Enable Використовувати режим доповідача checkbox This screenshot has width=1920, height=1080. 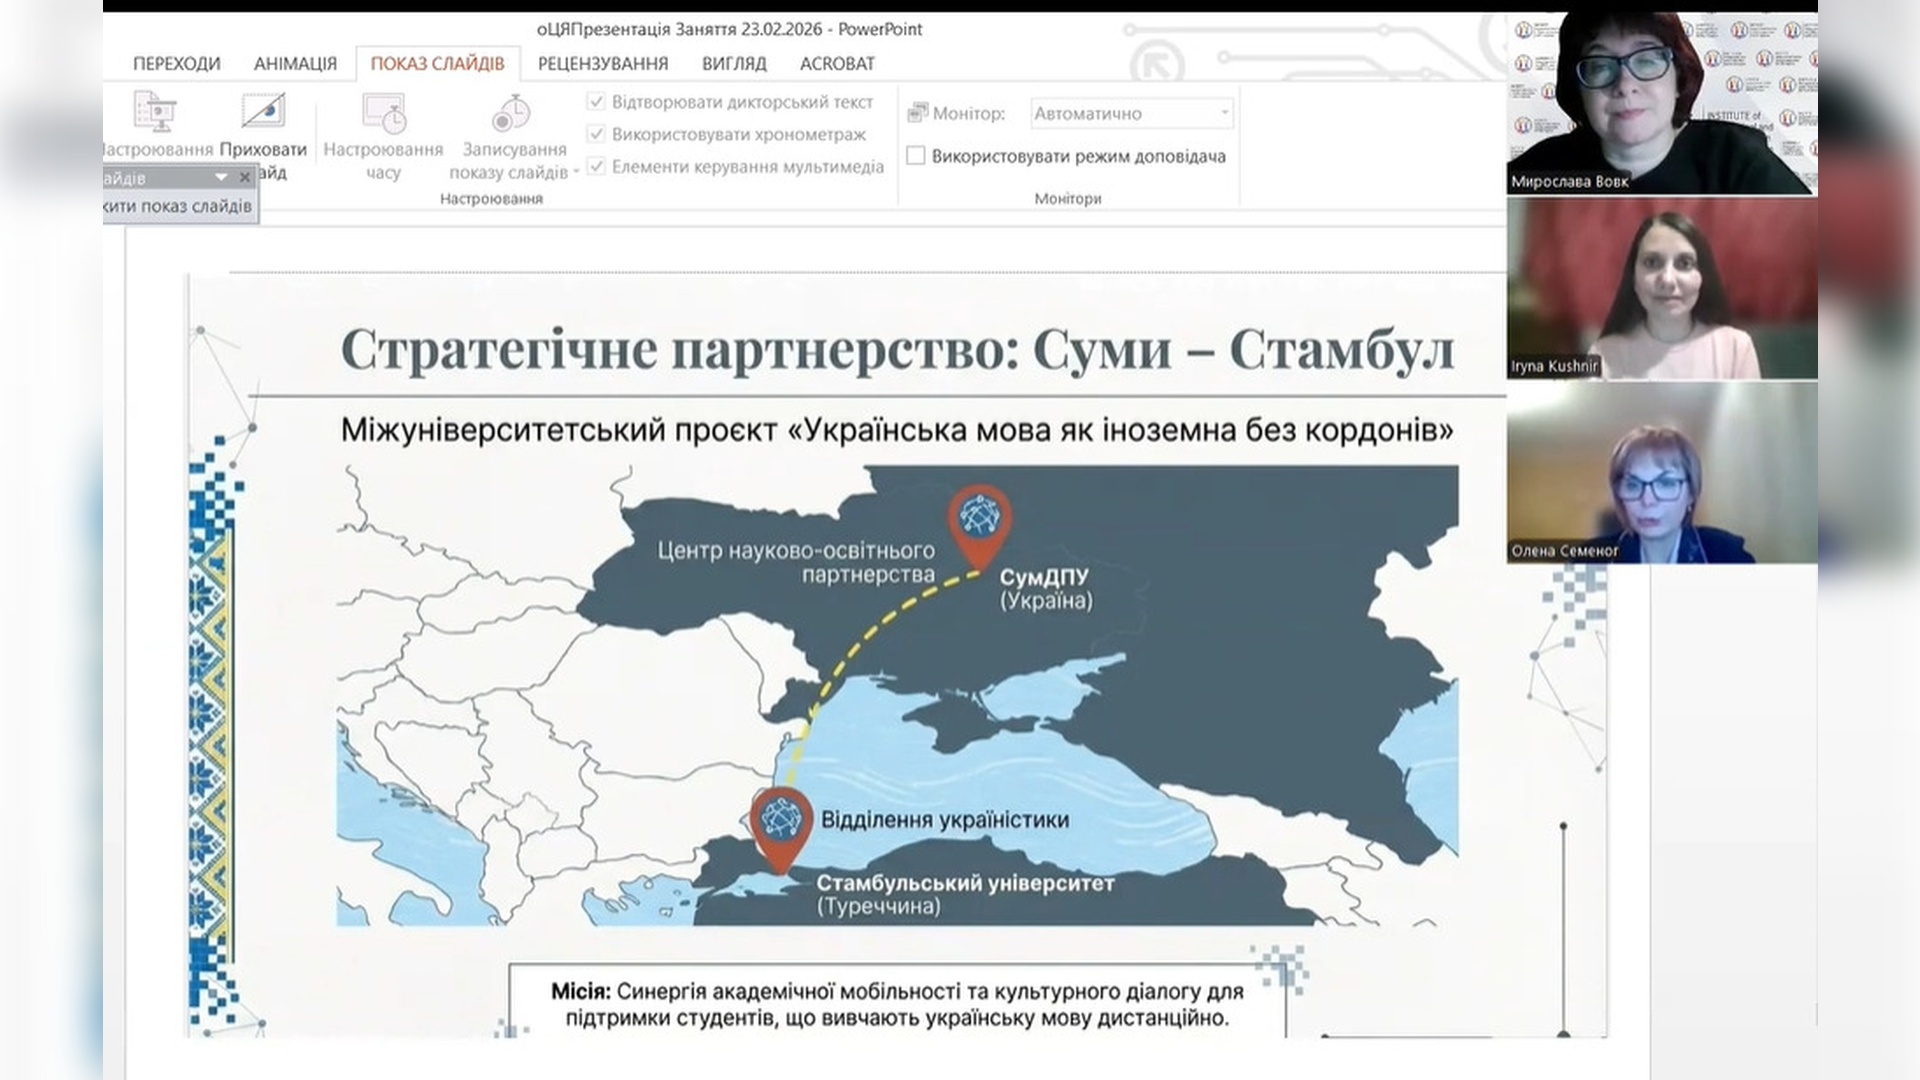pyautogui.click(x=916, y=156)
